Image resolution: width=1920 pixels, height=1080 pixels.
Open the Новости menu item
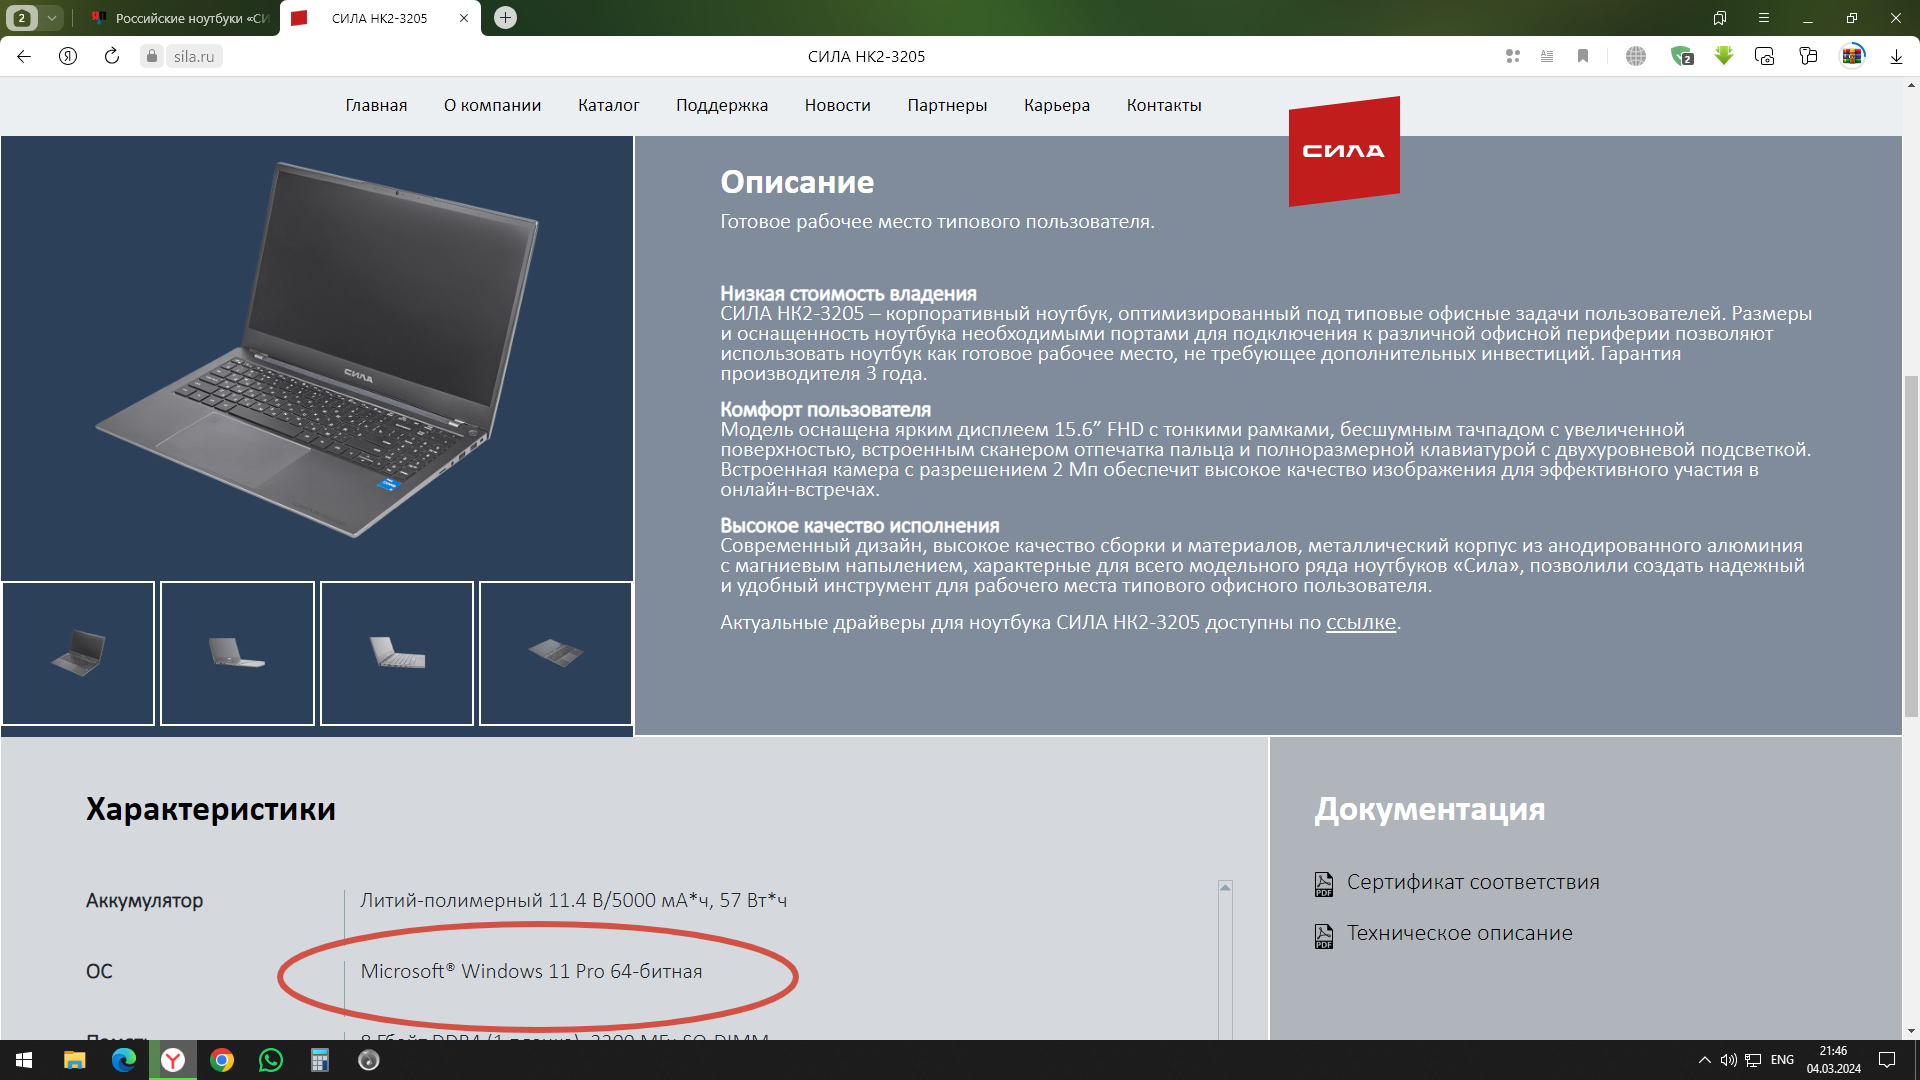(838, 105)
